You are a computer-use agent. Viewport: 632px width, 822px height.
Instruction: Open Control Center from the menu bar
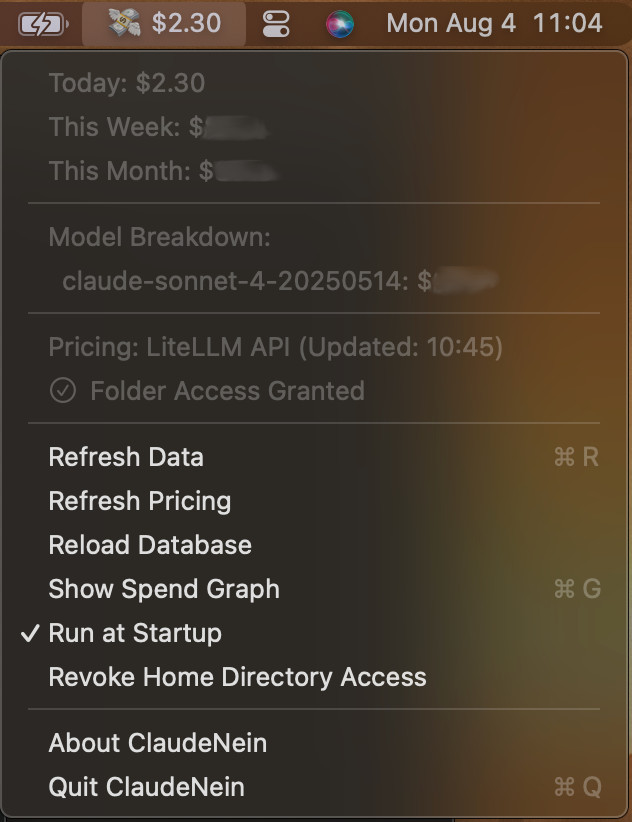[275, 23]
